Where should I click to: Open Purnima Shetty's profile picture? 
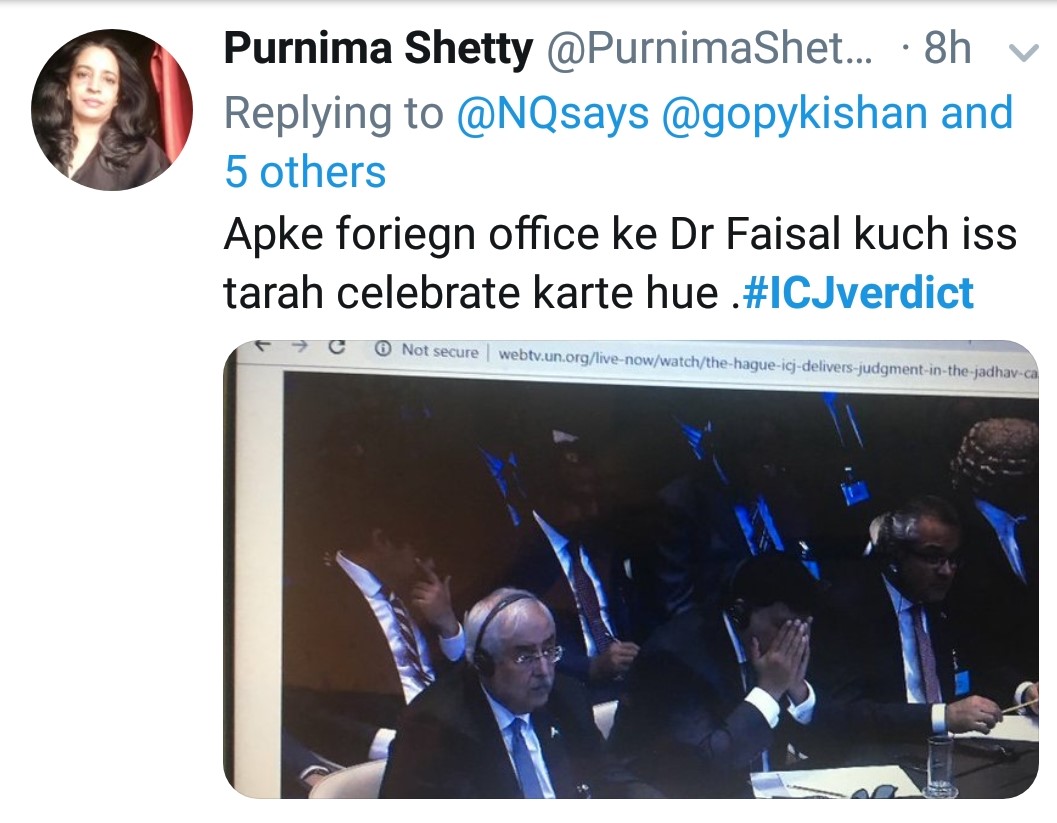tap(112, 110)
